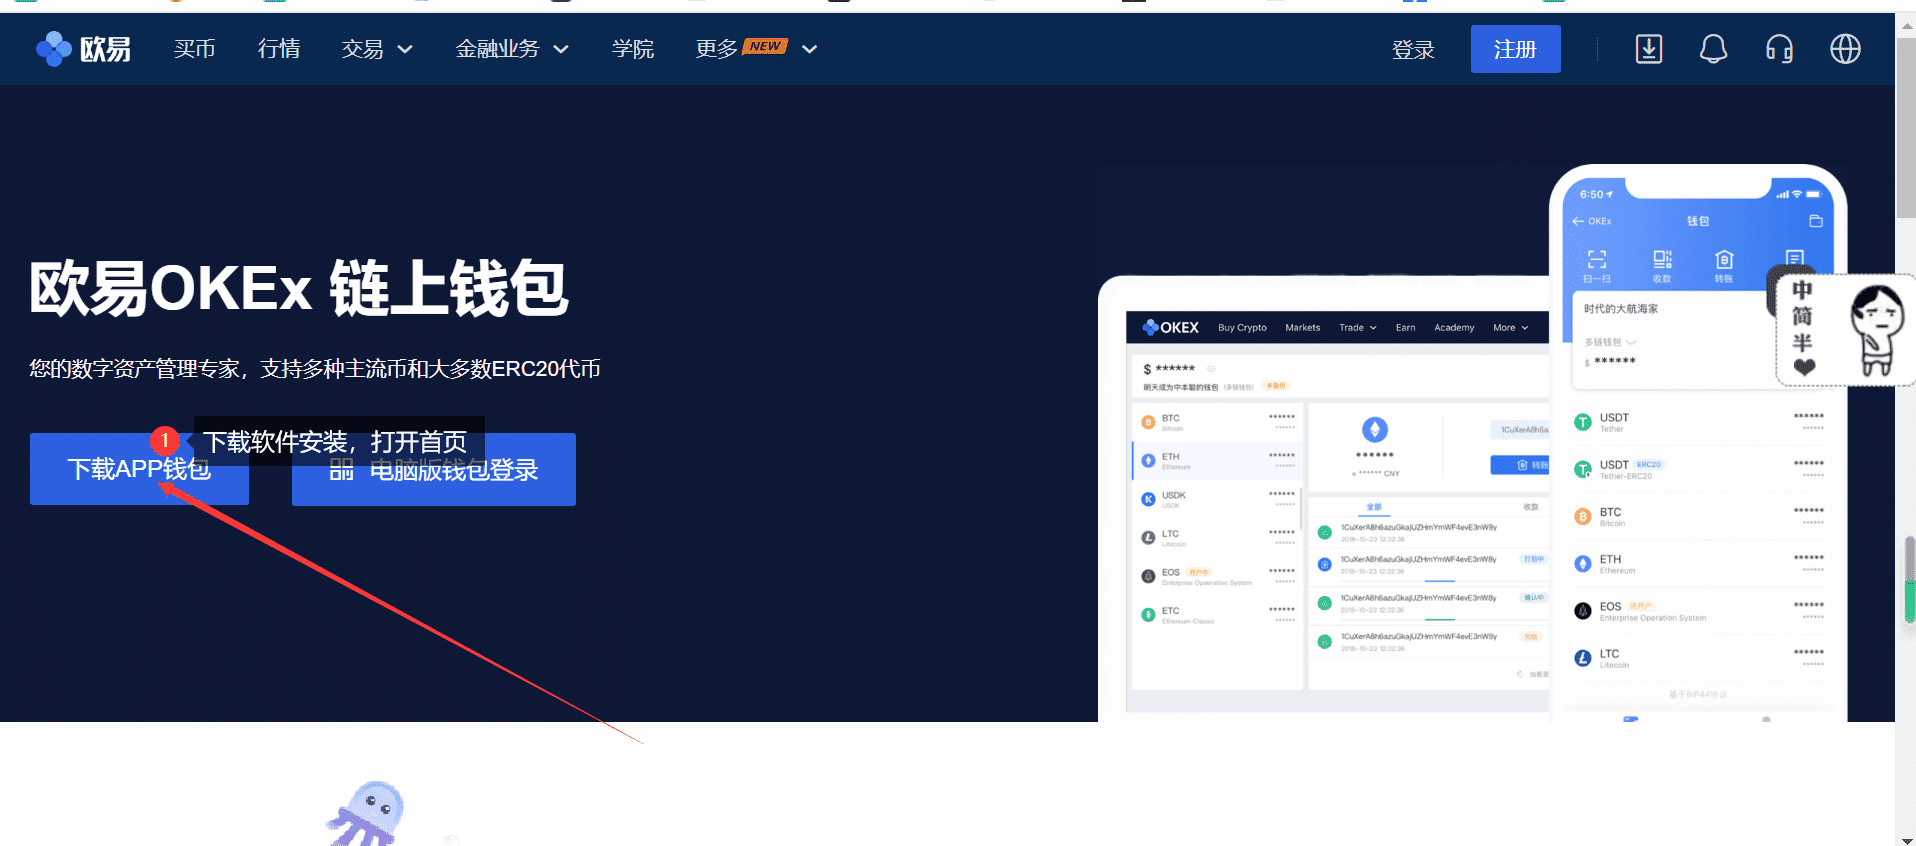The image size is (1916, 846).
Task: Click the 下载APP钱包 button
Action: coord(139,469)
